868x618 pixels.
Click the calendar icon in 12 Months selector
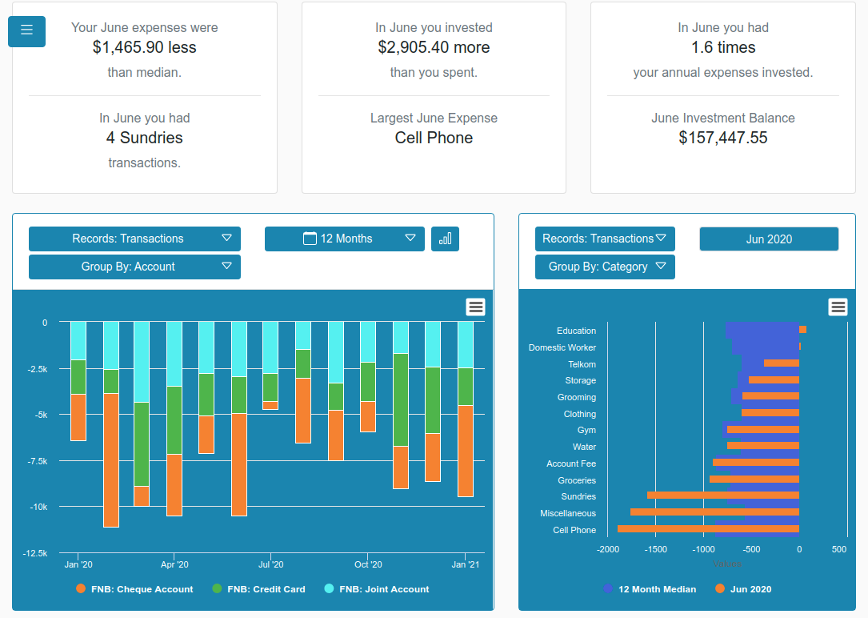(309, 239)
